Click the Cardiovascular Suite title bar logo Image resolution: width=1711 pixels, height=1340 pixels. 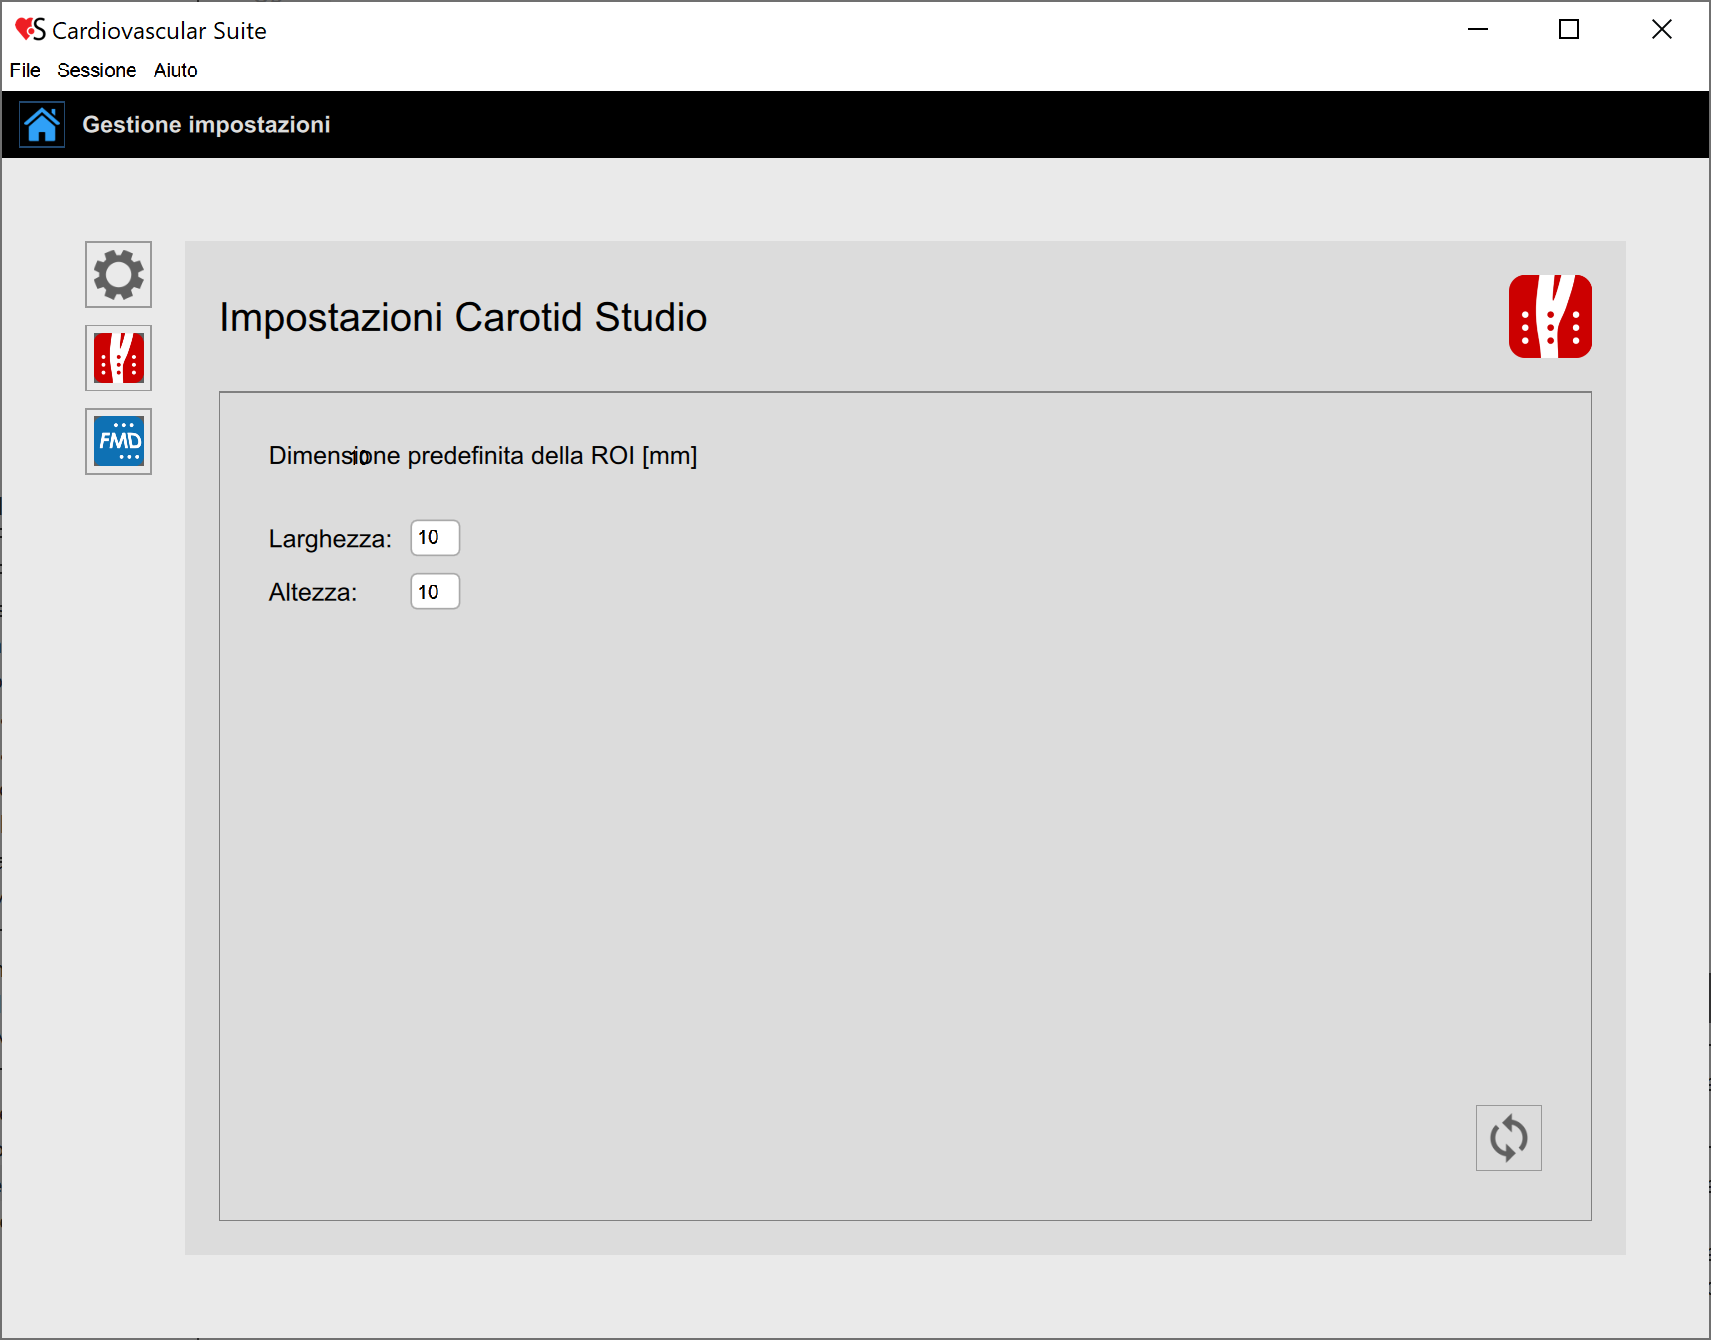pos(30,30)
